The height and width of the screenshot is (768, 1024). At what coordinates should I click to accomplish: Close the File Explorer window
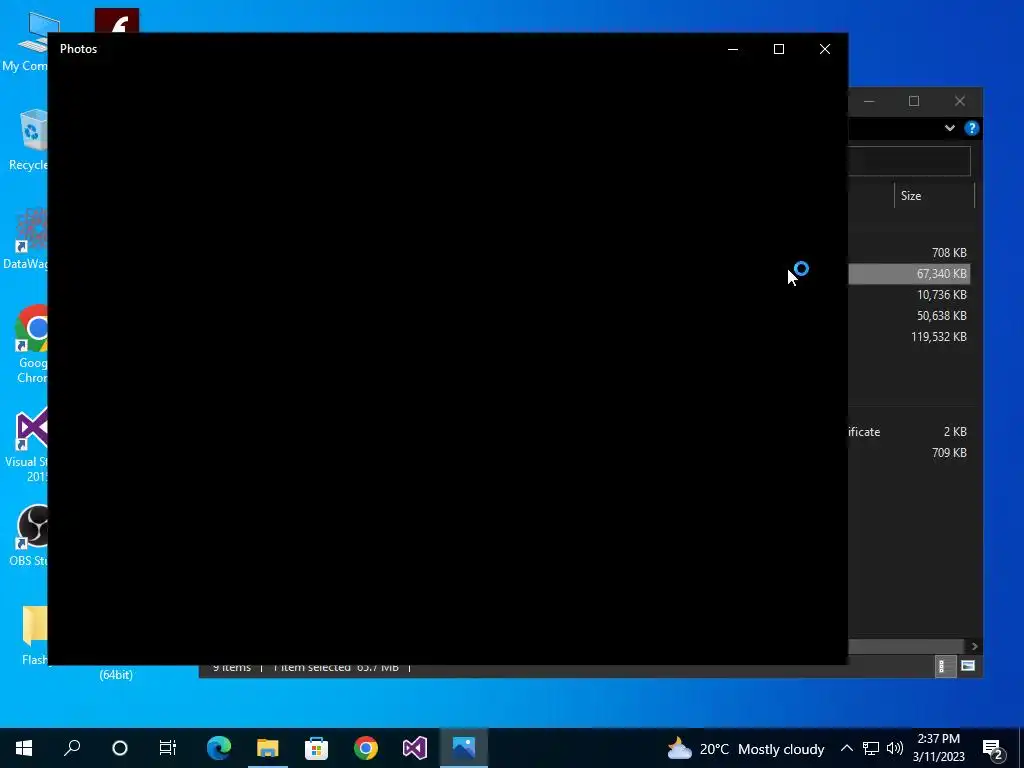click(959, 101)
